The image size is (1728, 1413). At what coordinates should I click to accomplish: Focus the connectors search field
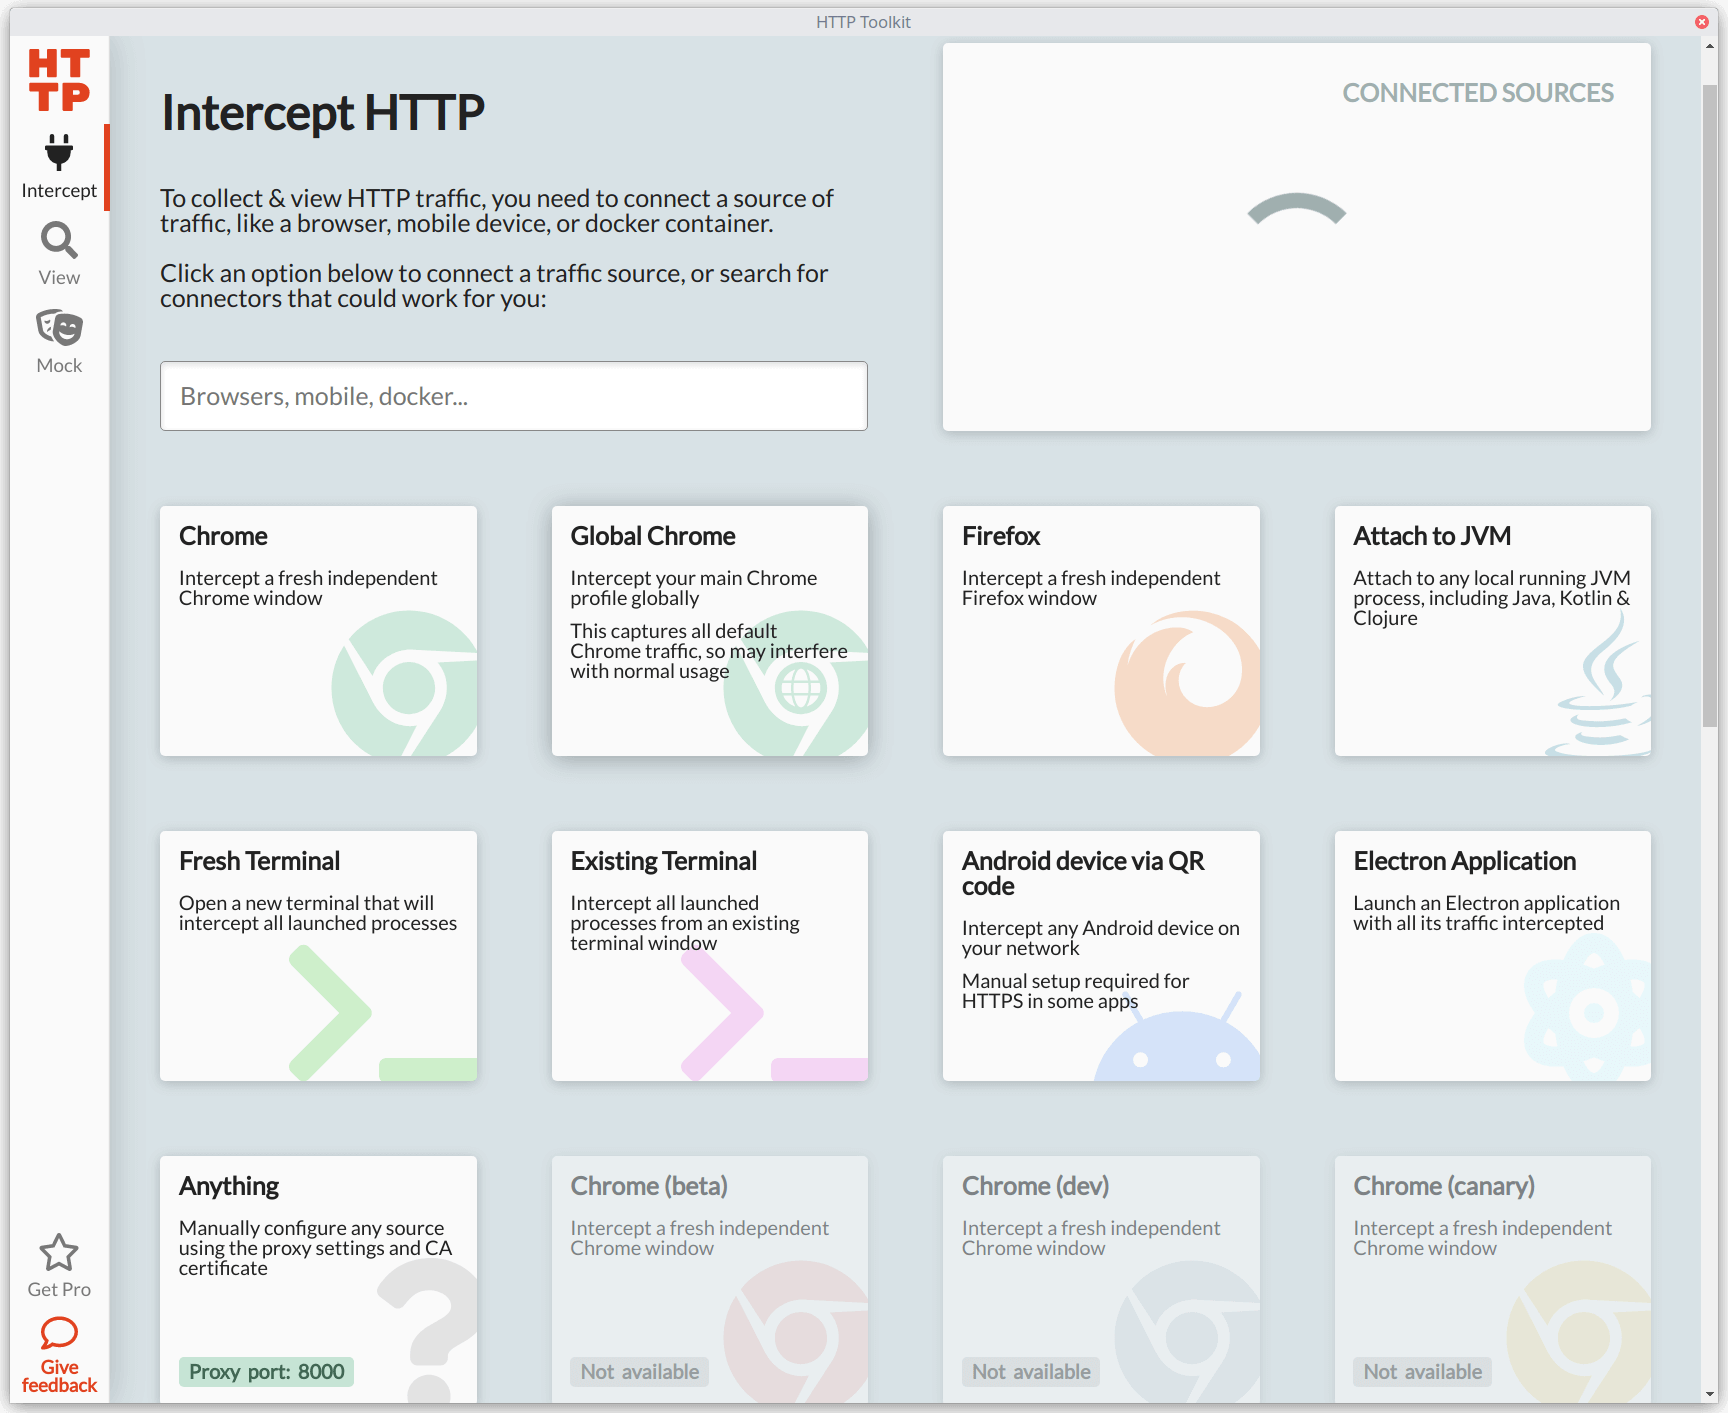[514, 396]
